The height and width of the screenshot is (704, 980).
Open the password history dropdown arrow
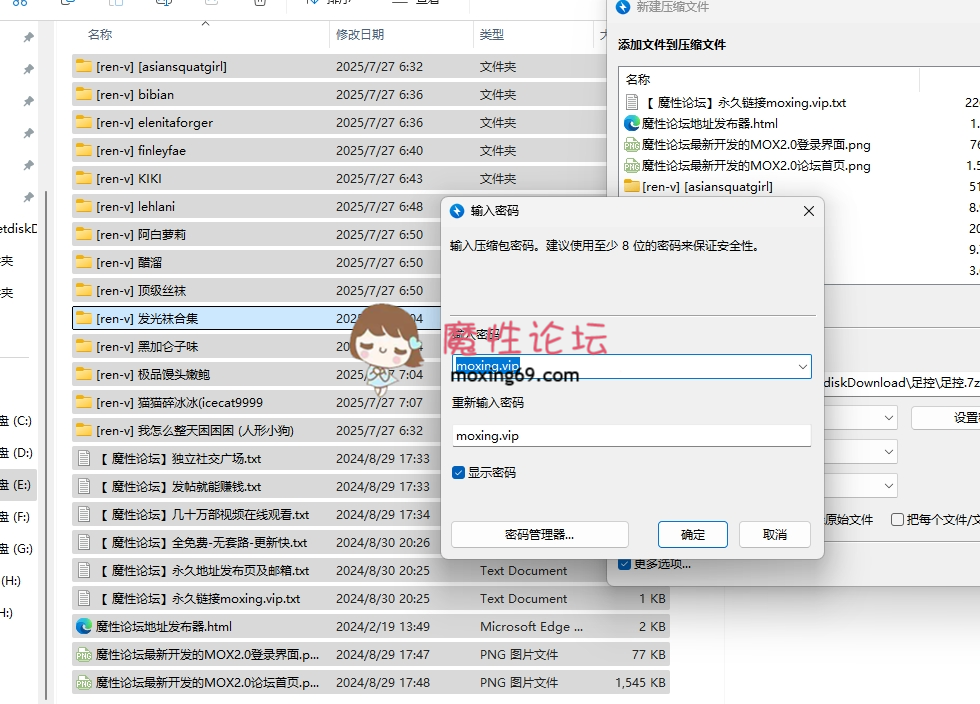click(x=802, y=366)
